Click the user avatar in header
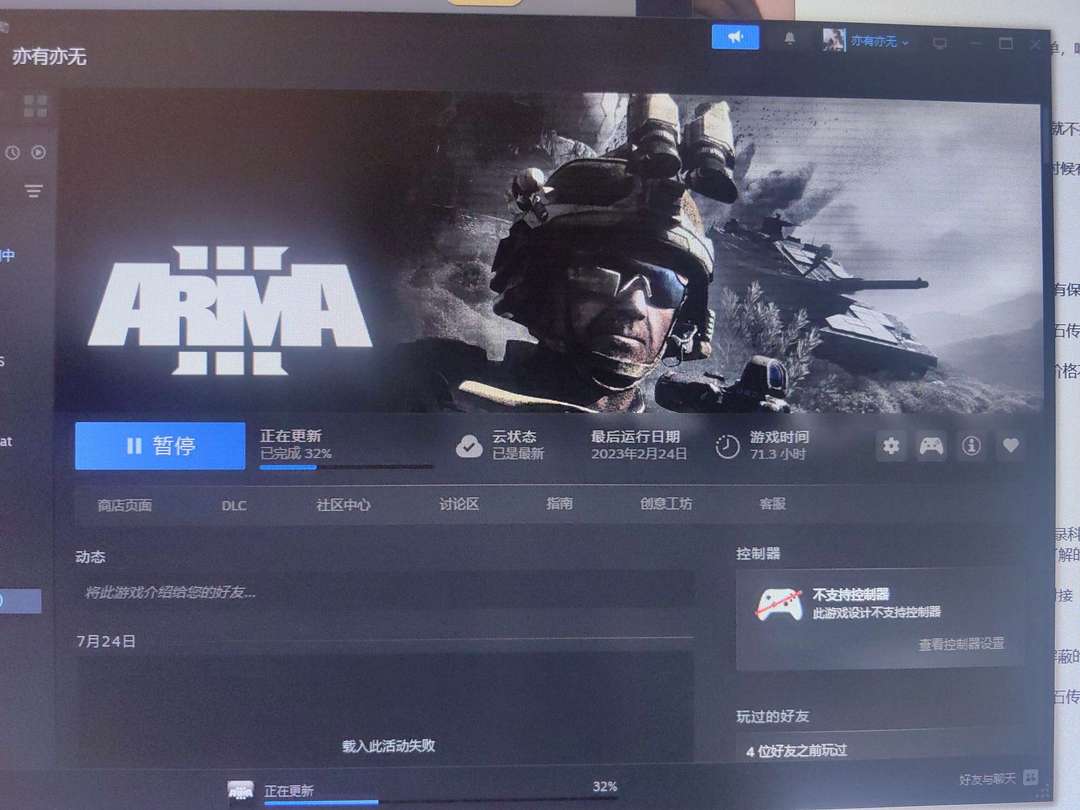1080x810 pixels. pyautogui.click(x=833, y=39)
